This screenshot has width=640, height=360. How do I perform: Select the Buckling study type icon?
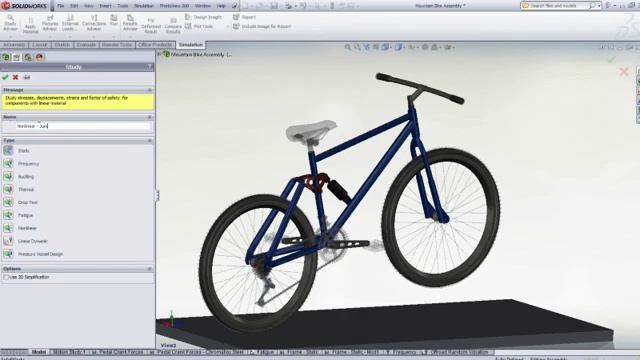[8, 176]
